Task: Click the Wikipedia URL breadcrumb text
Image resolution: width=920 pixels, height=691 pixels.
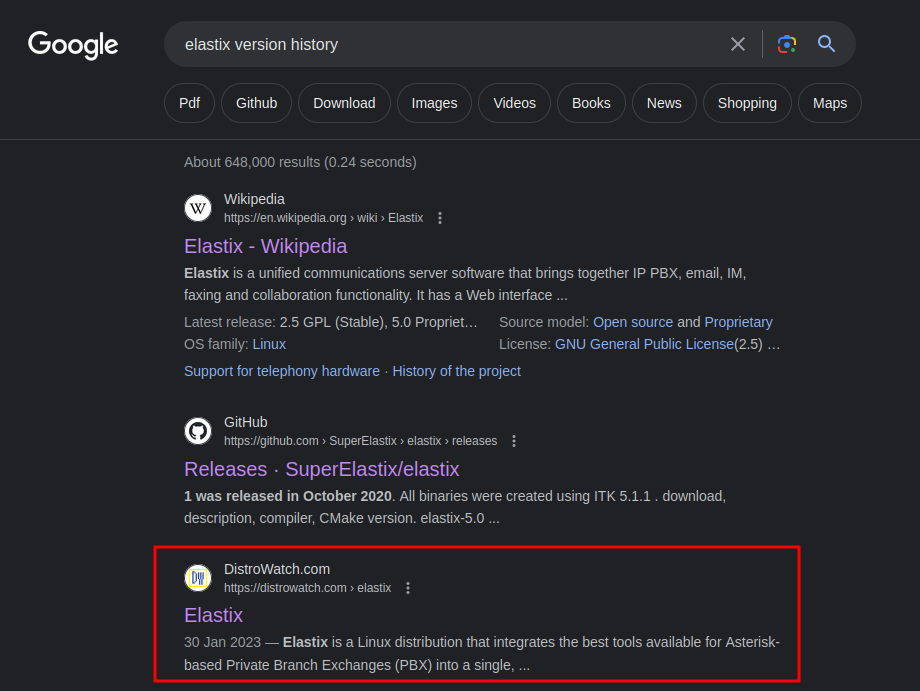Action: pyautogui.click(x=323, y=218)
